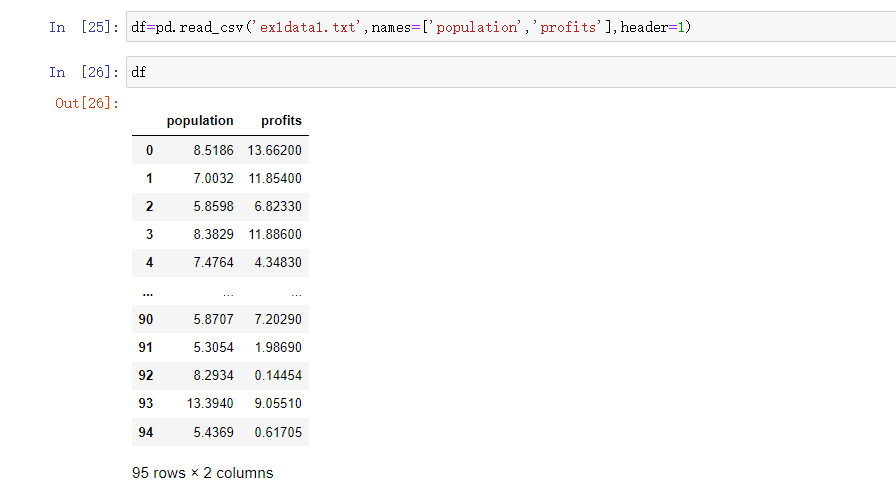This screenshot has width=896, height=495.
Task: Select profits value 6.82330
Action: [278, 206]
